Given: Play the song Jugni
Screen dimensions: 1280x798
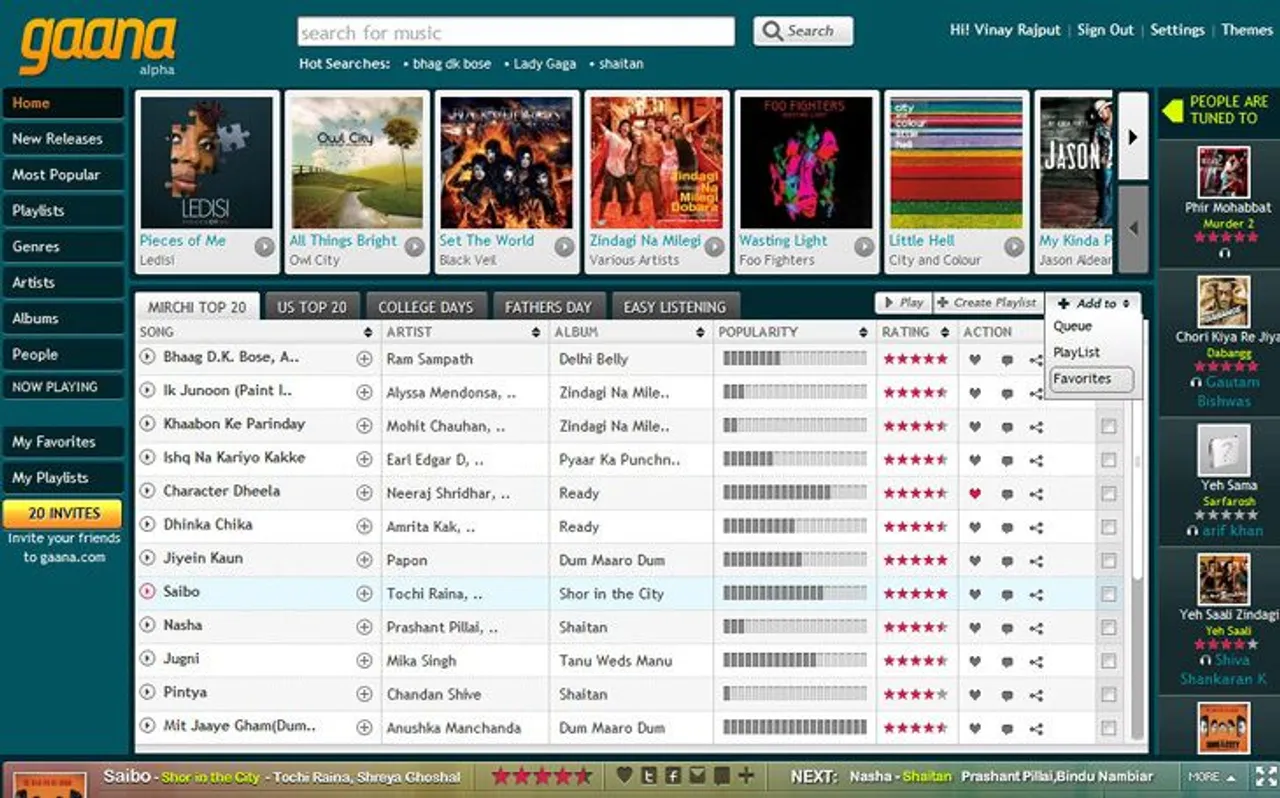Looking at the screenshot, I should pyautogui.click(x=148, y=659).
